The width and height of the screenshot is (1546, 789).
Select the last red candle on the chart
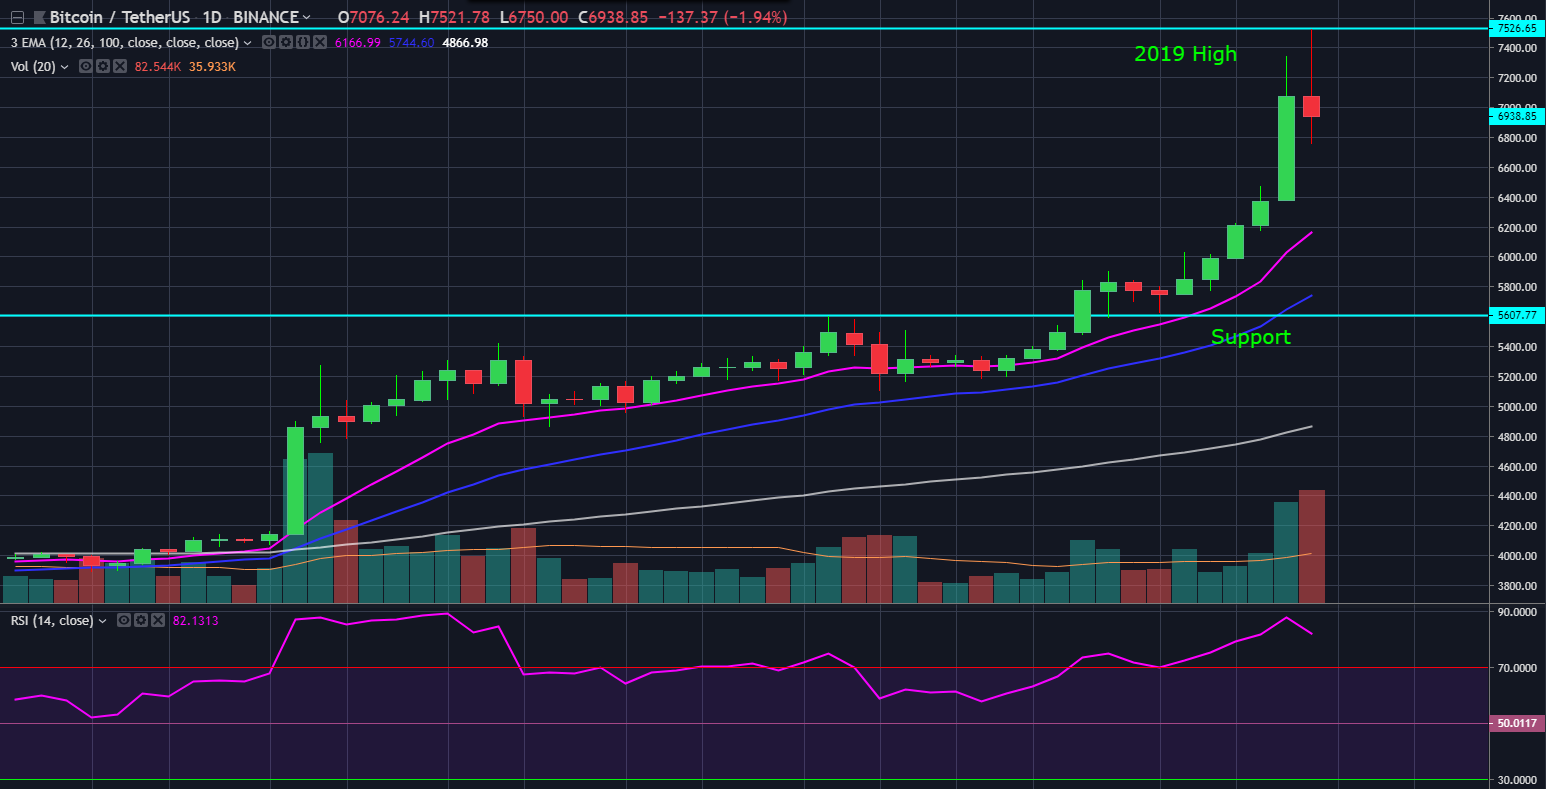(x=1311, y=106)
